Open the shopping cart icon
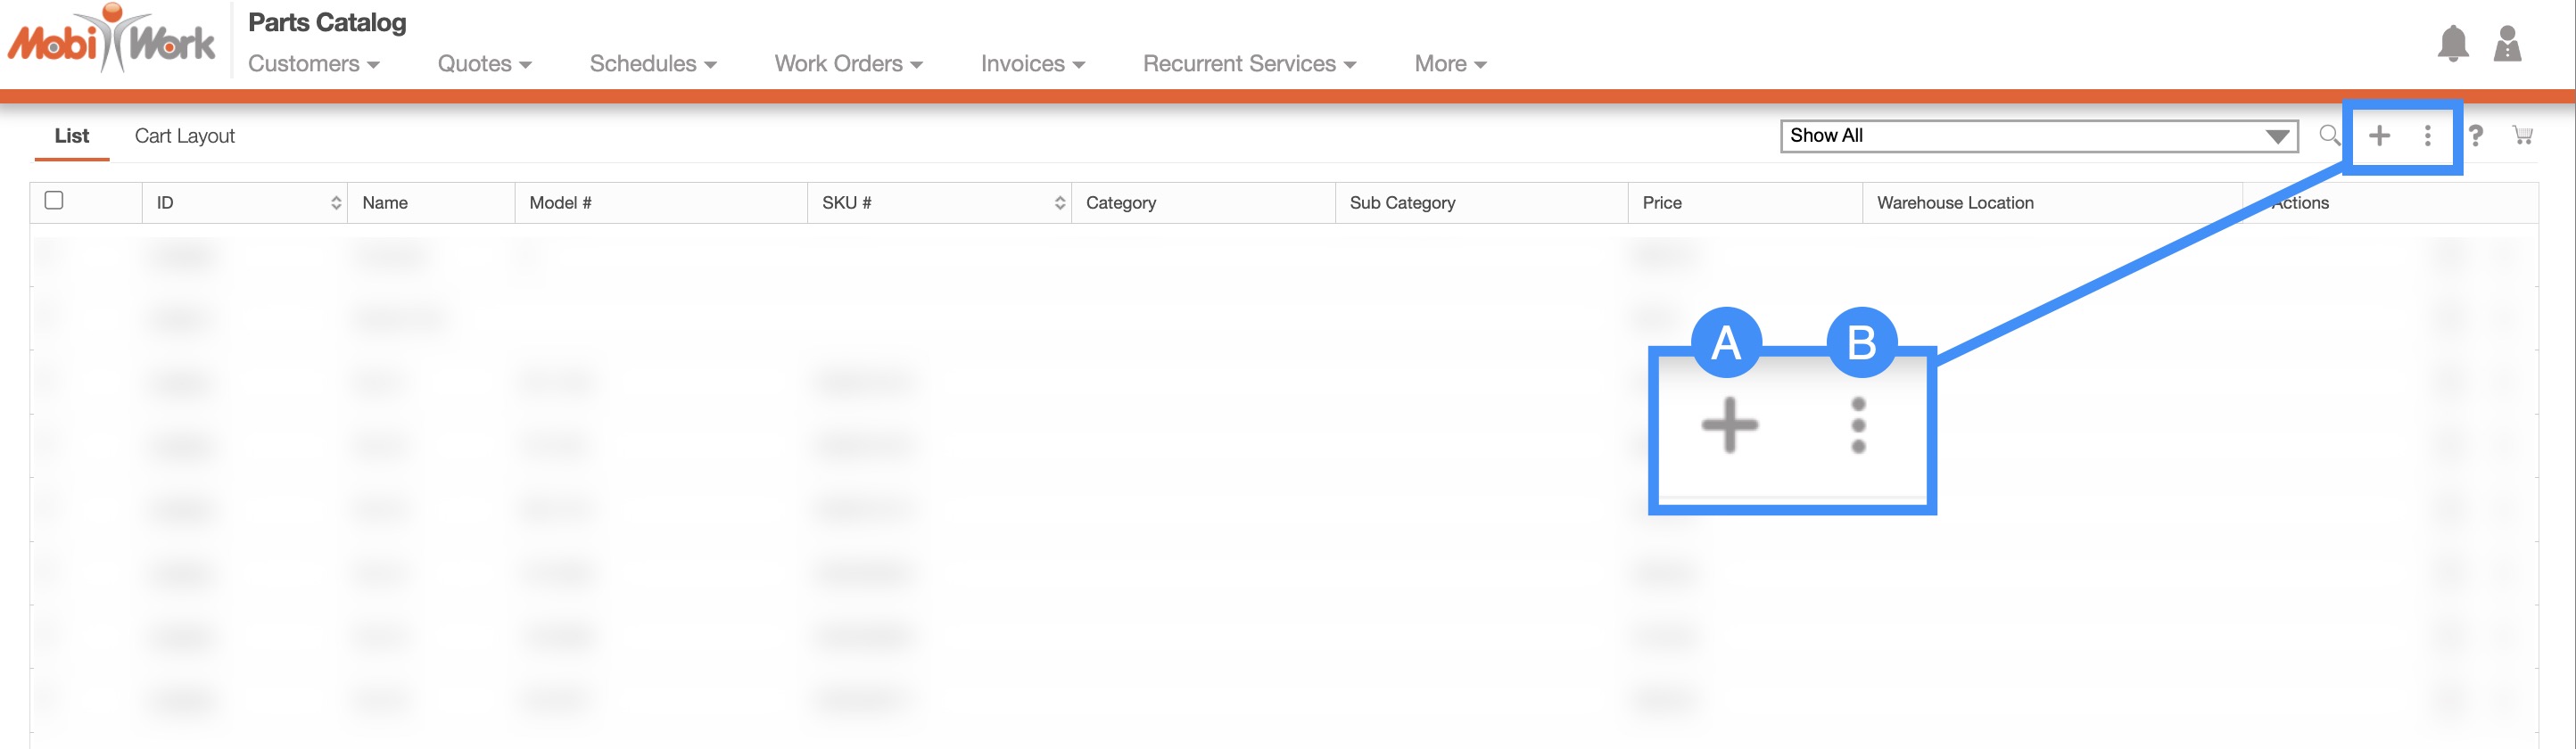 coord(2522,135)
